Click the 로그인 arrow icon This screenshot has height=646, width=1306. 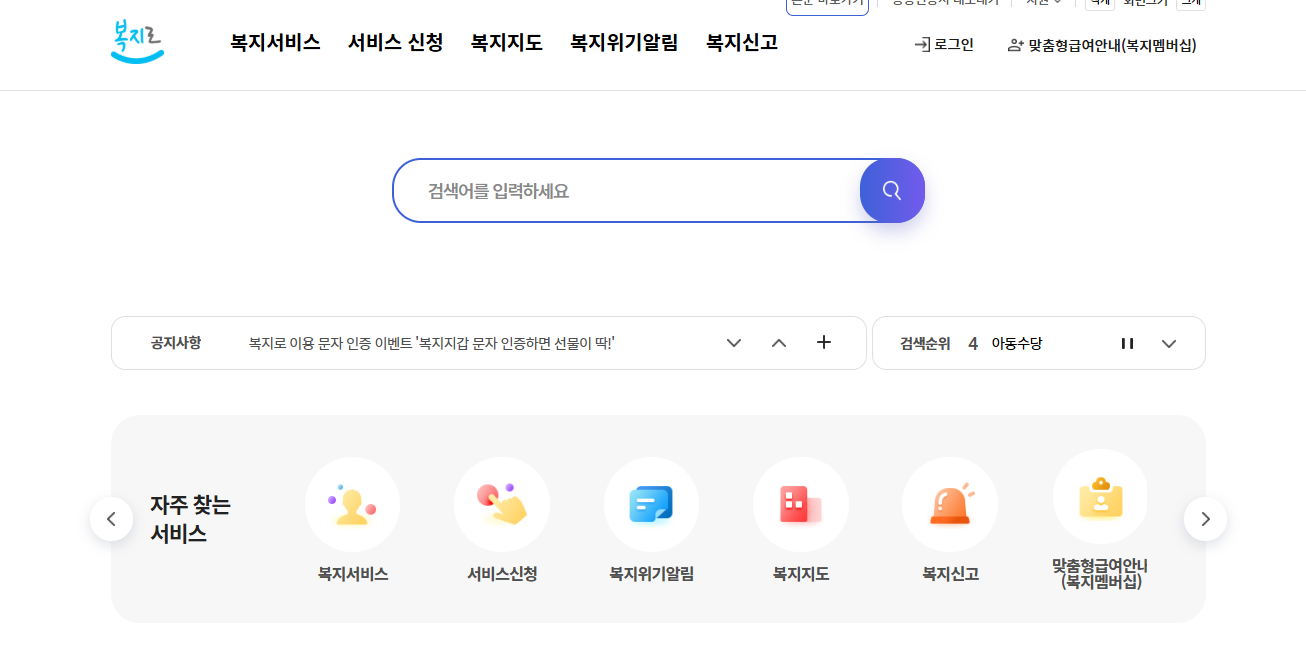[922, 45]
